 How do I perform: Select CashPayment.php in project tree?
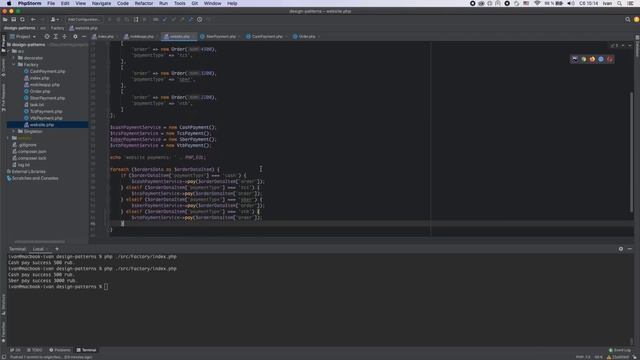coord(44,71)
